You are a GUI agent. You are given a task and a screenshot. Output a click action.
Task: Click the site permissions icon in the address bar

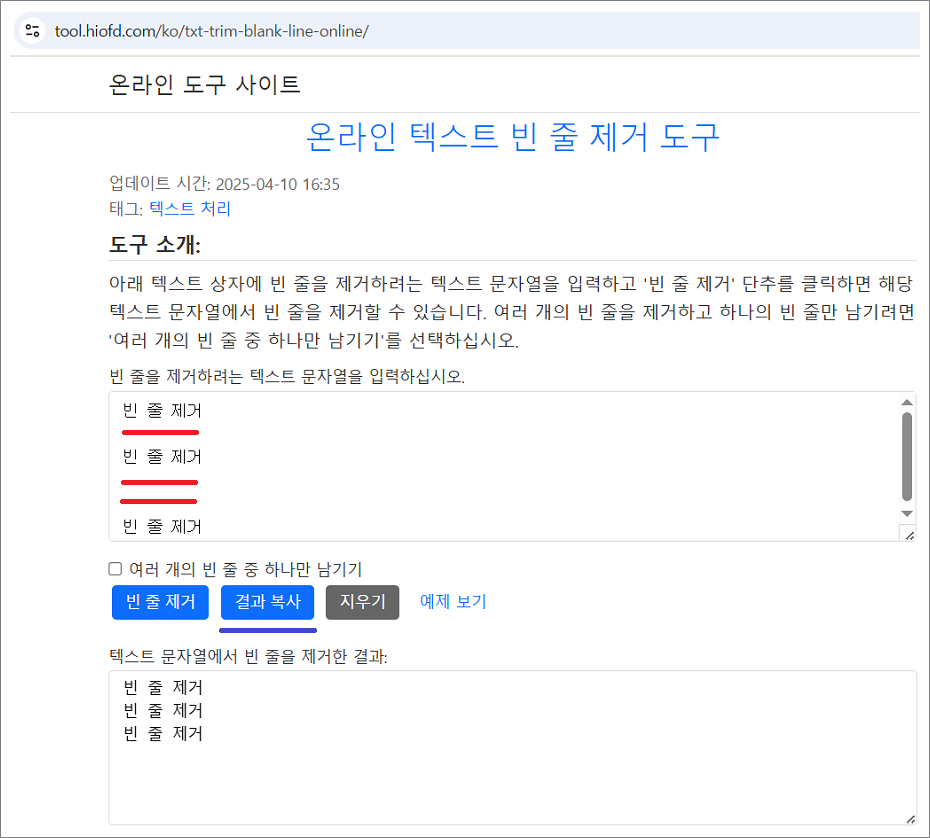click(x=30, y=31)
